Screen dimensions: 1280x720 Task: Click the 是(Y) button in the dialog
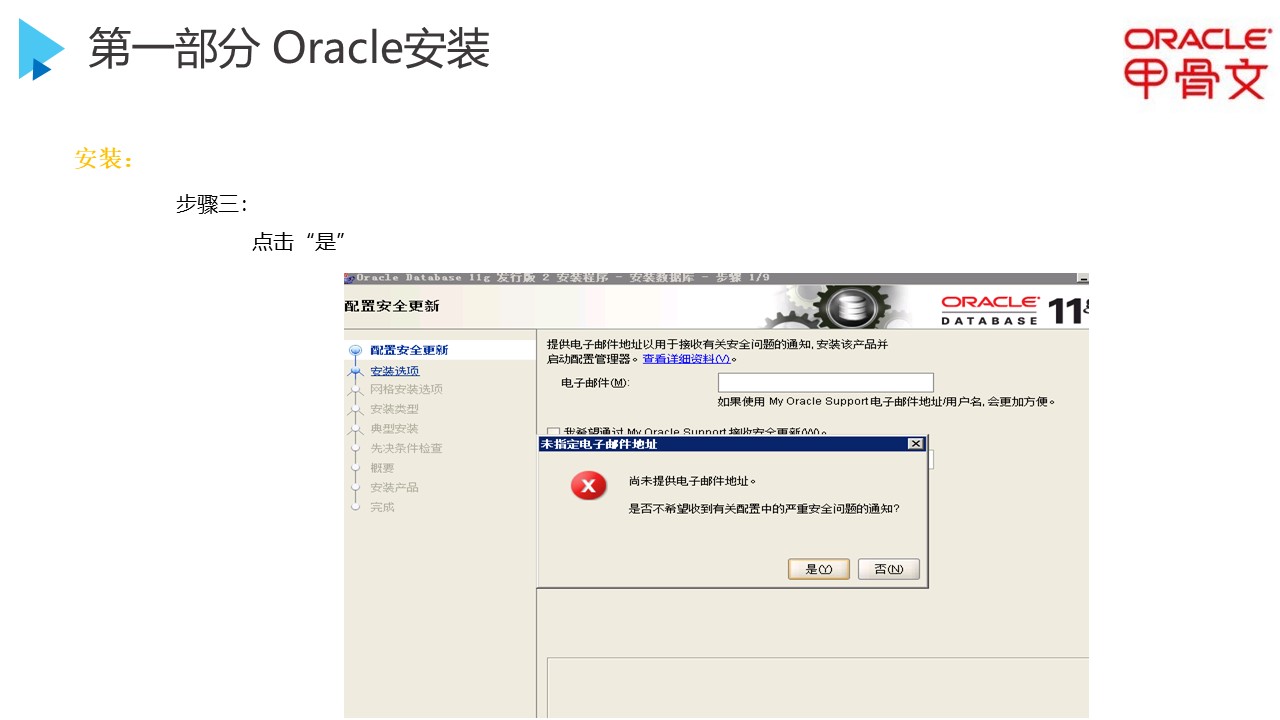tap(819, 569)
